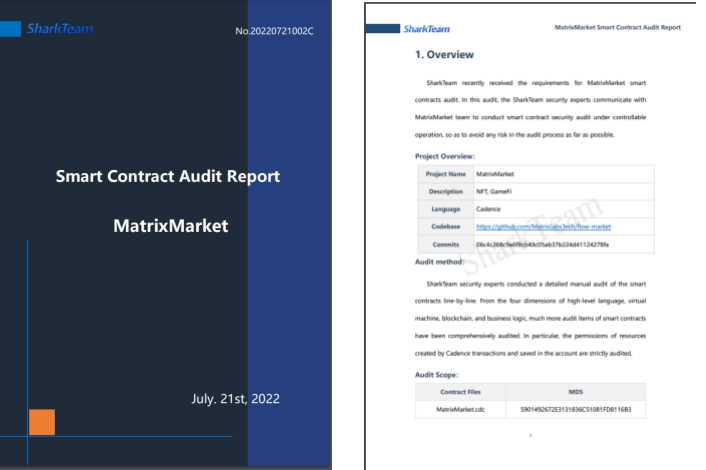Click the MD5 column header
The image size is (706, 470).
point(575,392)
